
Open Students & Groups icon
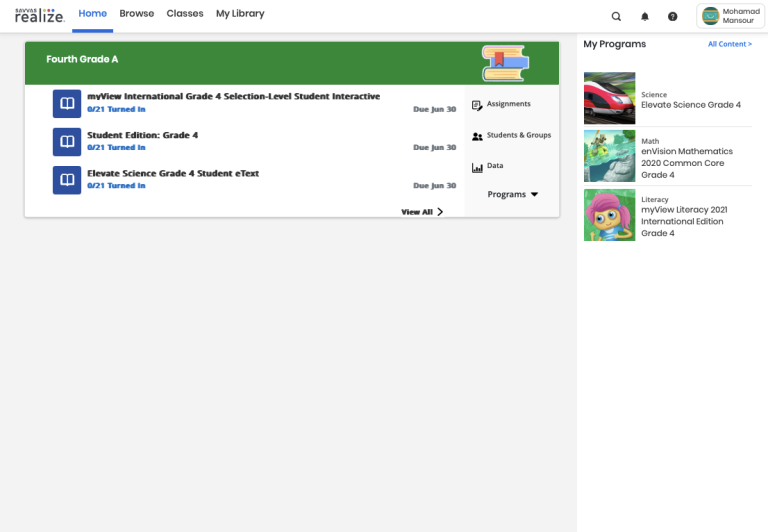pyautogui.click(x=477, y=136)
